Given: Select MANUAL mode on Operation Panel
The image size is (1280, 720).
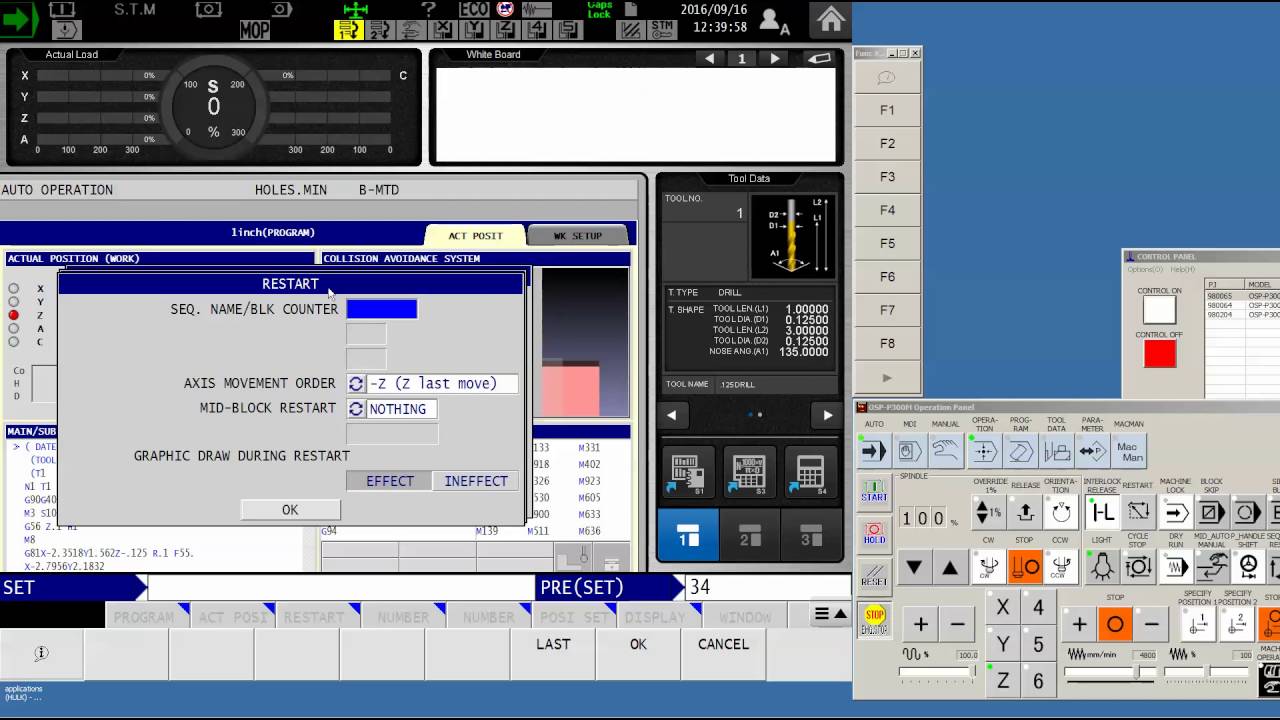Looking at the screenshot, I should [946, 452].
